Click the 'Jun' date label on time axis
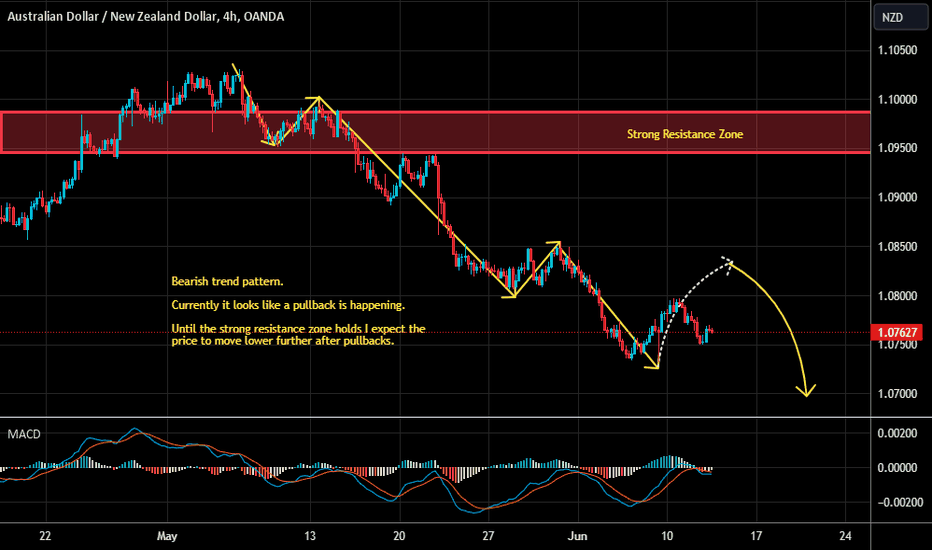Viewport: 932px width, 550px height. 577,536
